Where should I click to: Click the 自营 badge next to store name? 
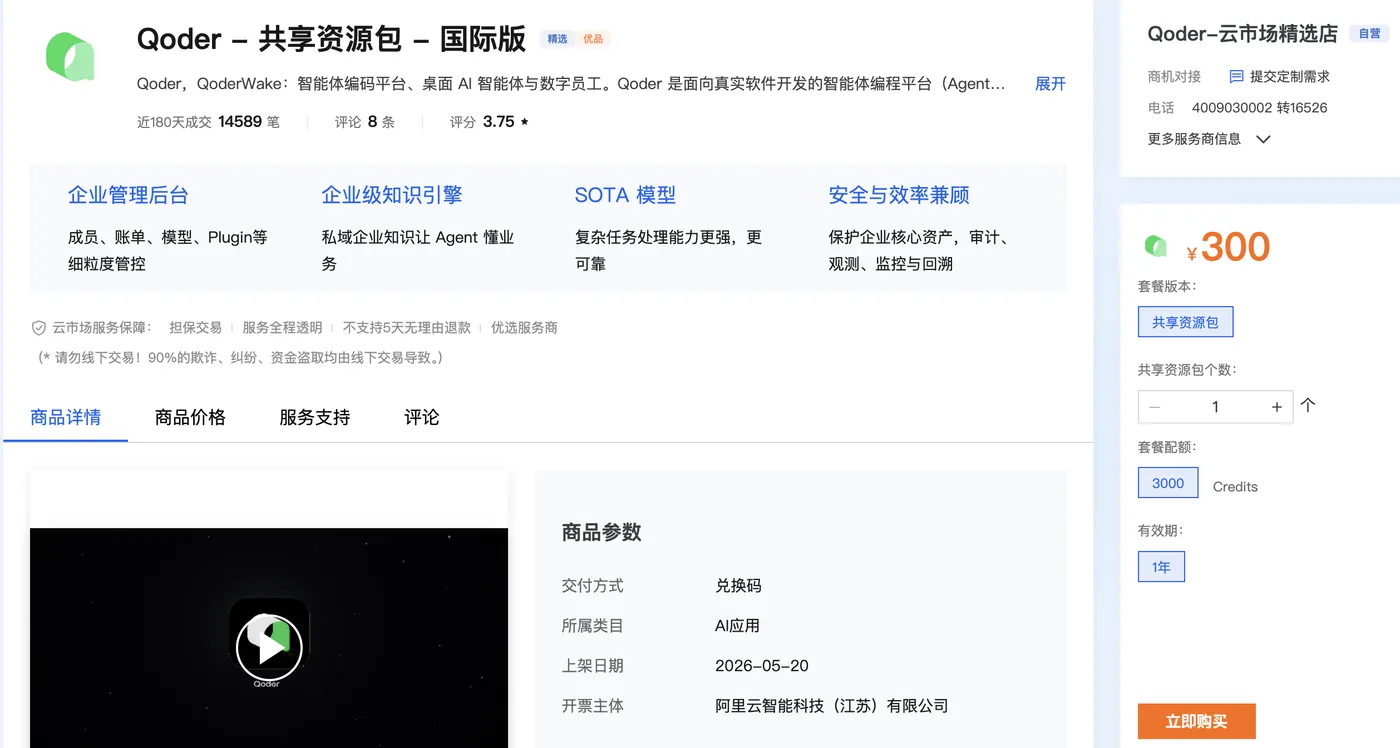(1369, 34)
